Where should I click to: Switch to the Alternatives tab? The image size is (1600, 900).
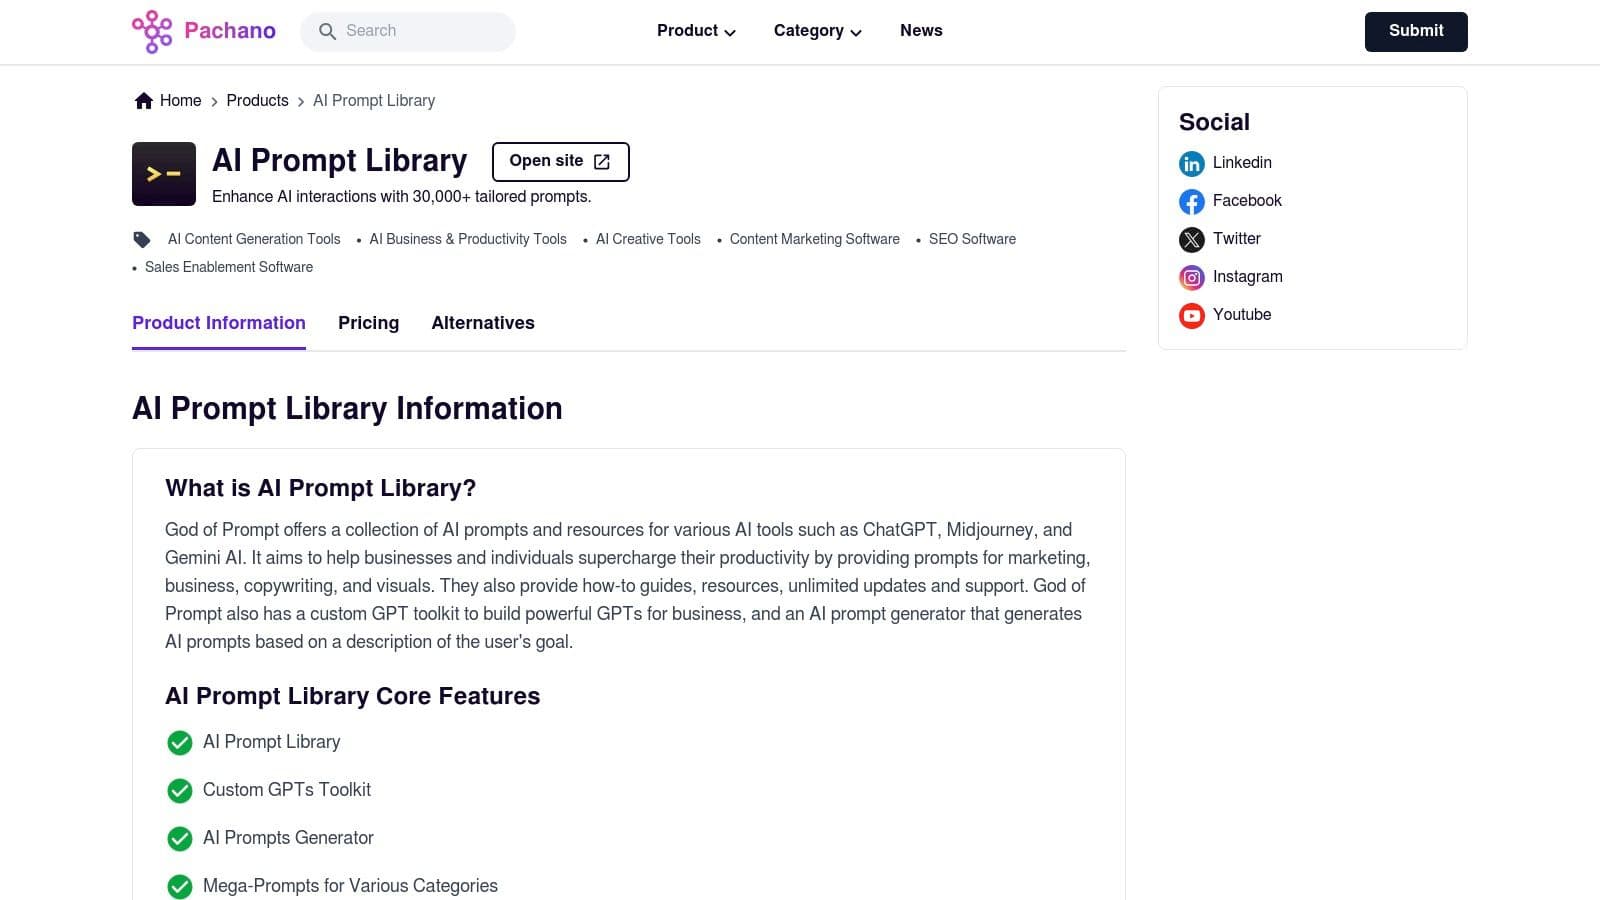(x=483, y=323)
